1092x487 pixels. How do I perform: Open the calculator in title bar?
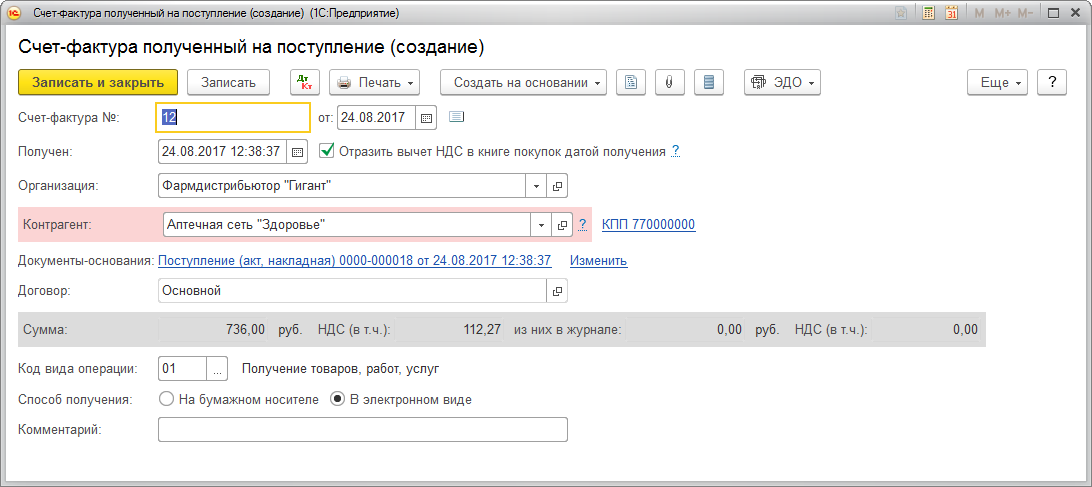click(x=928, y=13)
